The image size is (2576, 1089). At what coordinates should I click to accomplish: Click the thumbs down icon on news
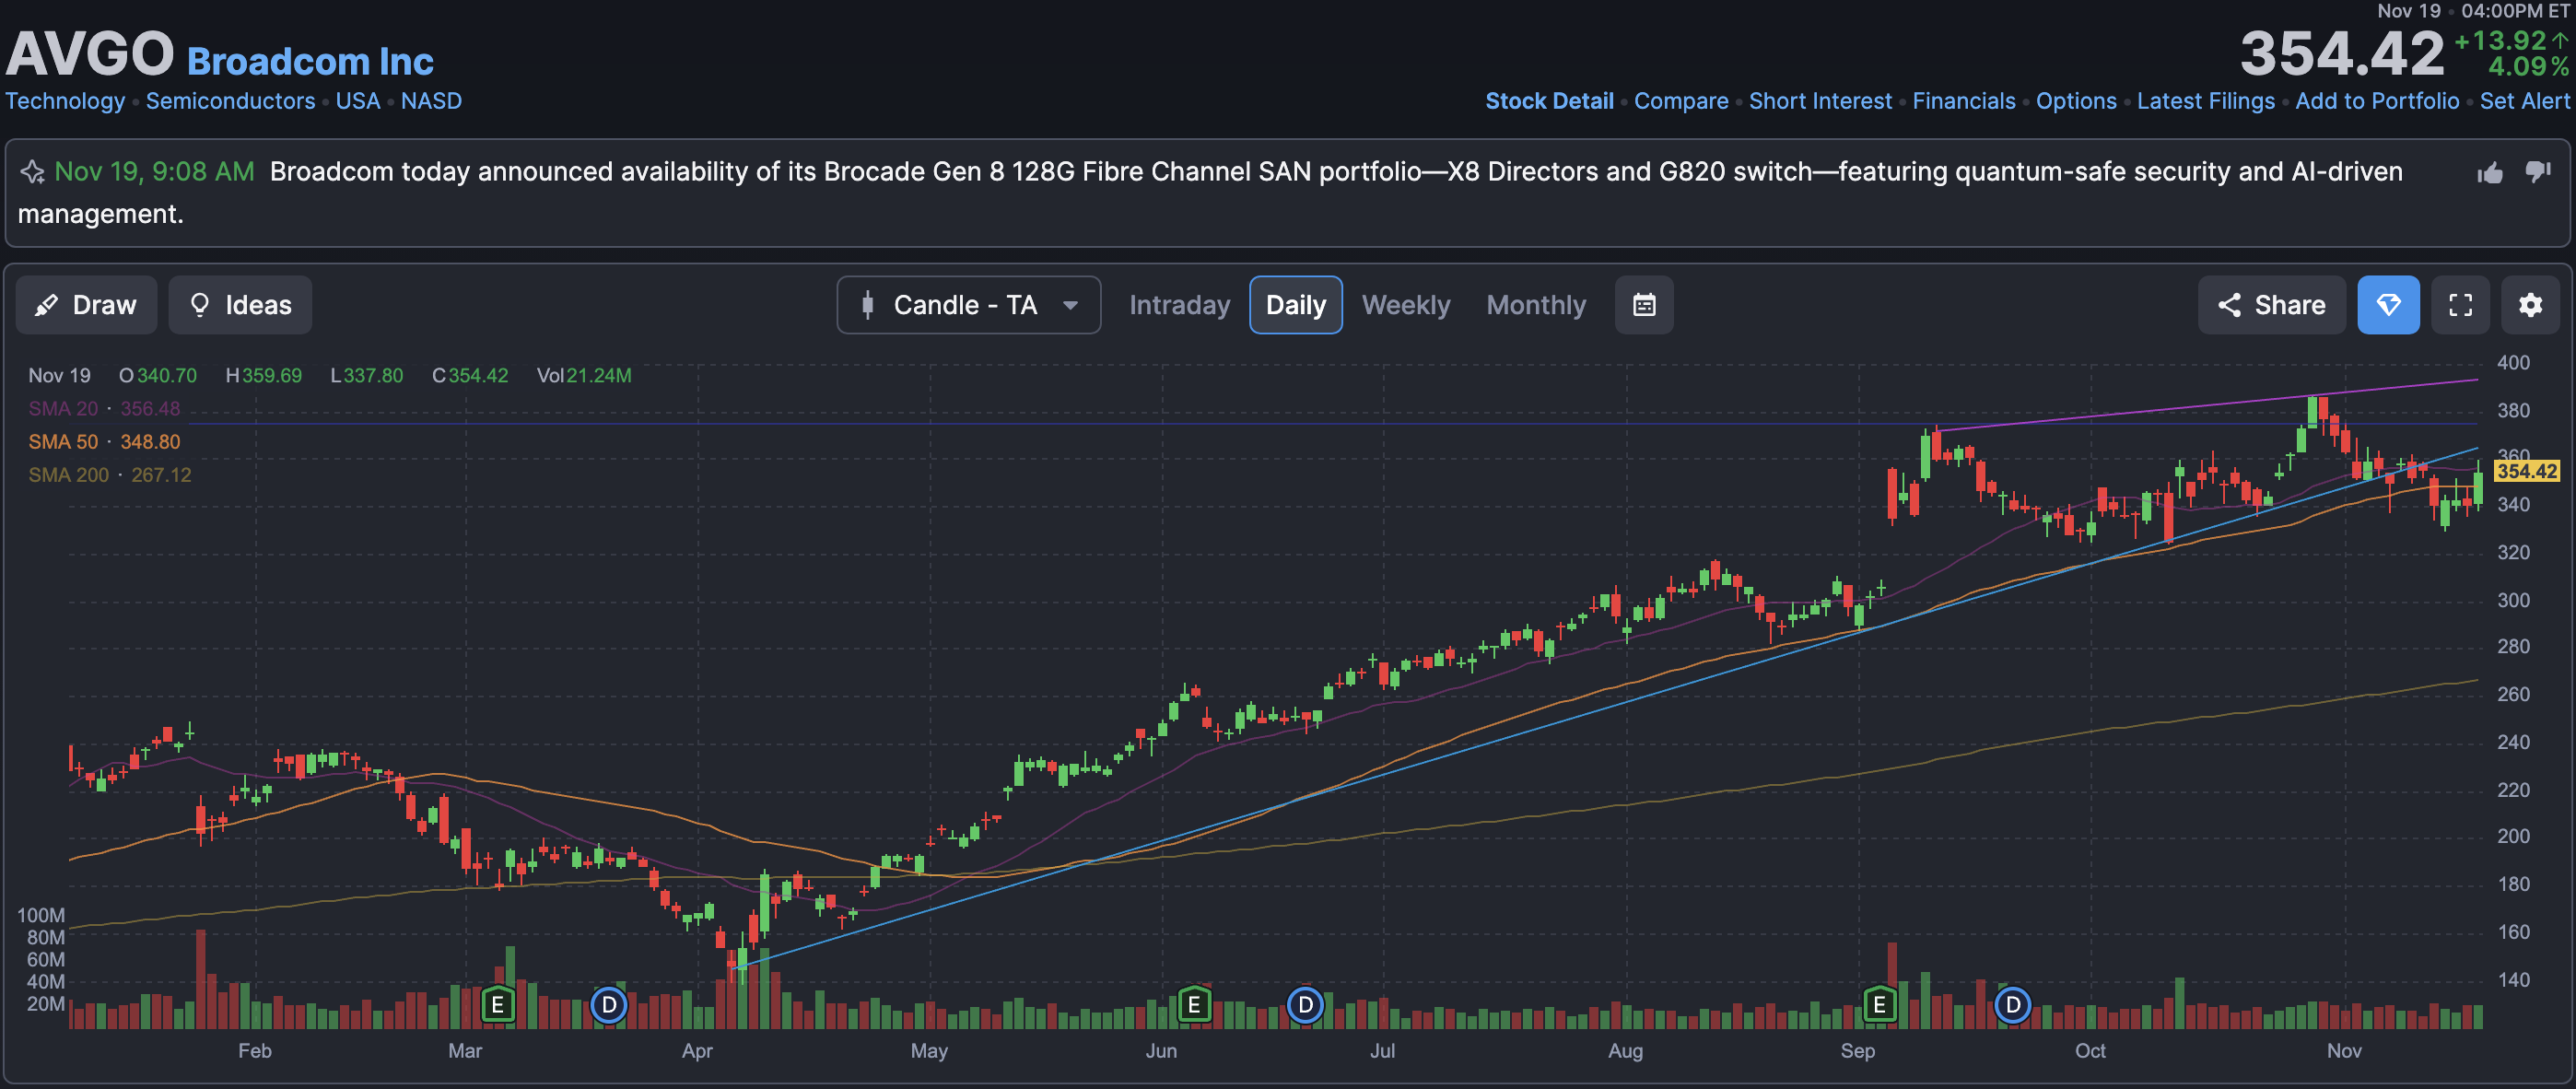coord(2538,173)
